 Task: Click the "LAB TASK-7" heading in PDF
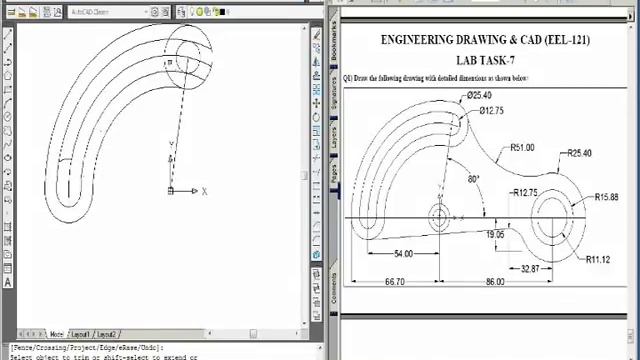(x=485, y=60)
